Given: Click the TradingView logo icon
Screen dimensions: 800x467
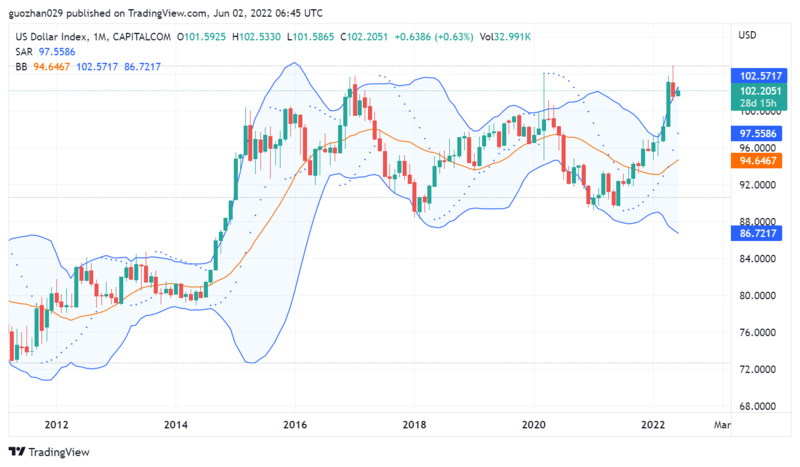Looking at the screenshot, I should click(x=17, y=452).
